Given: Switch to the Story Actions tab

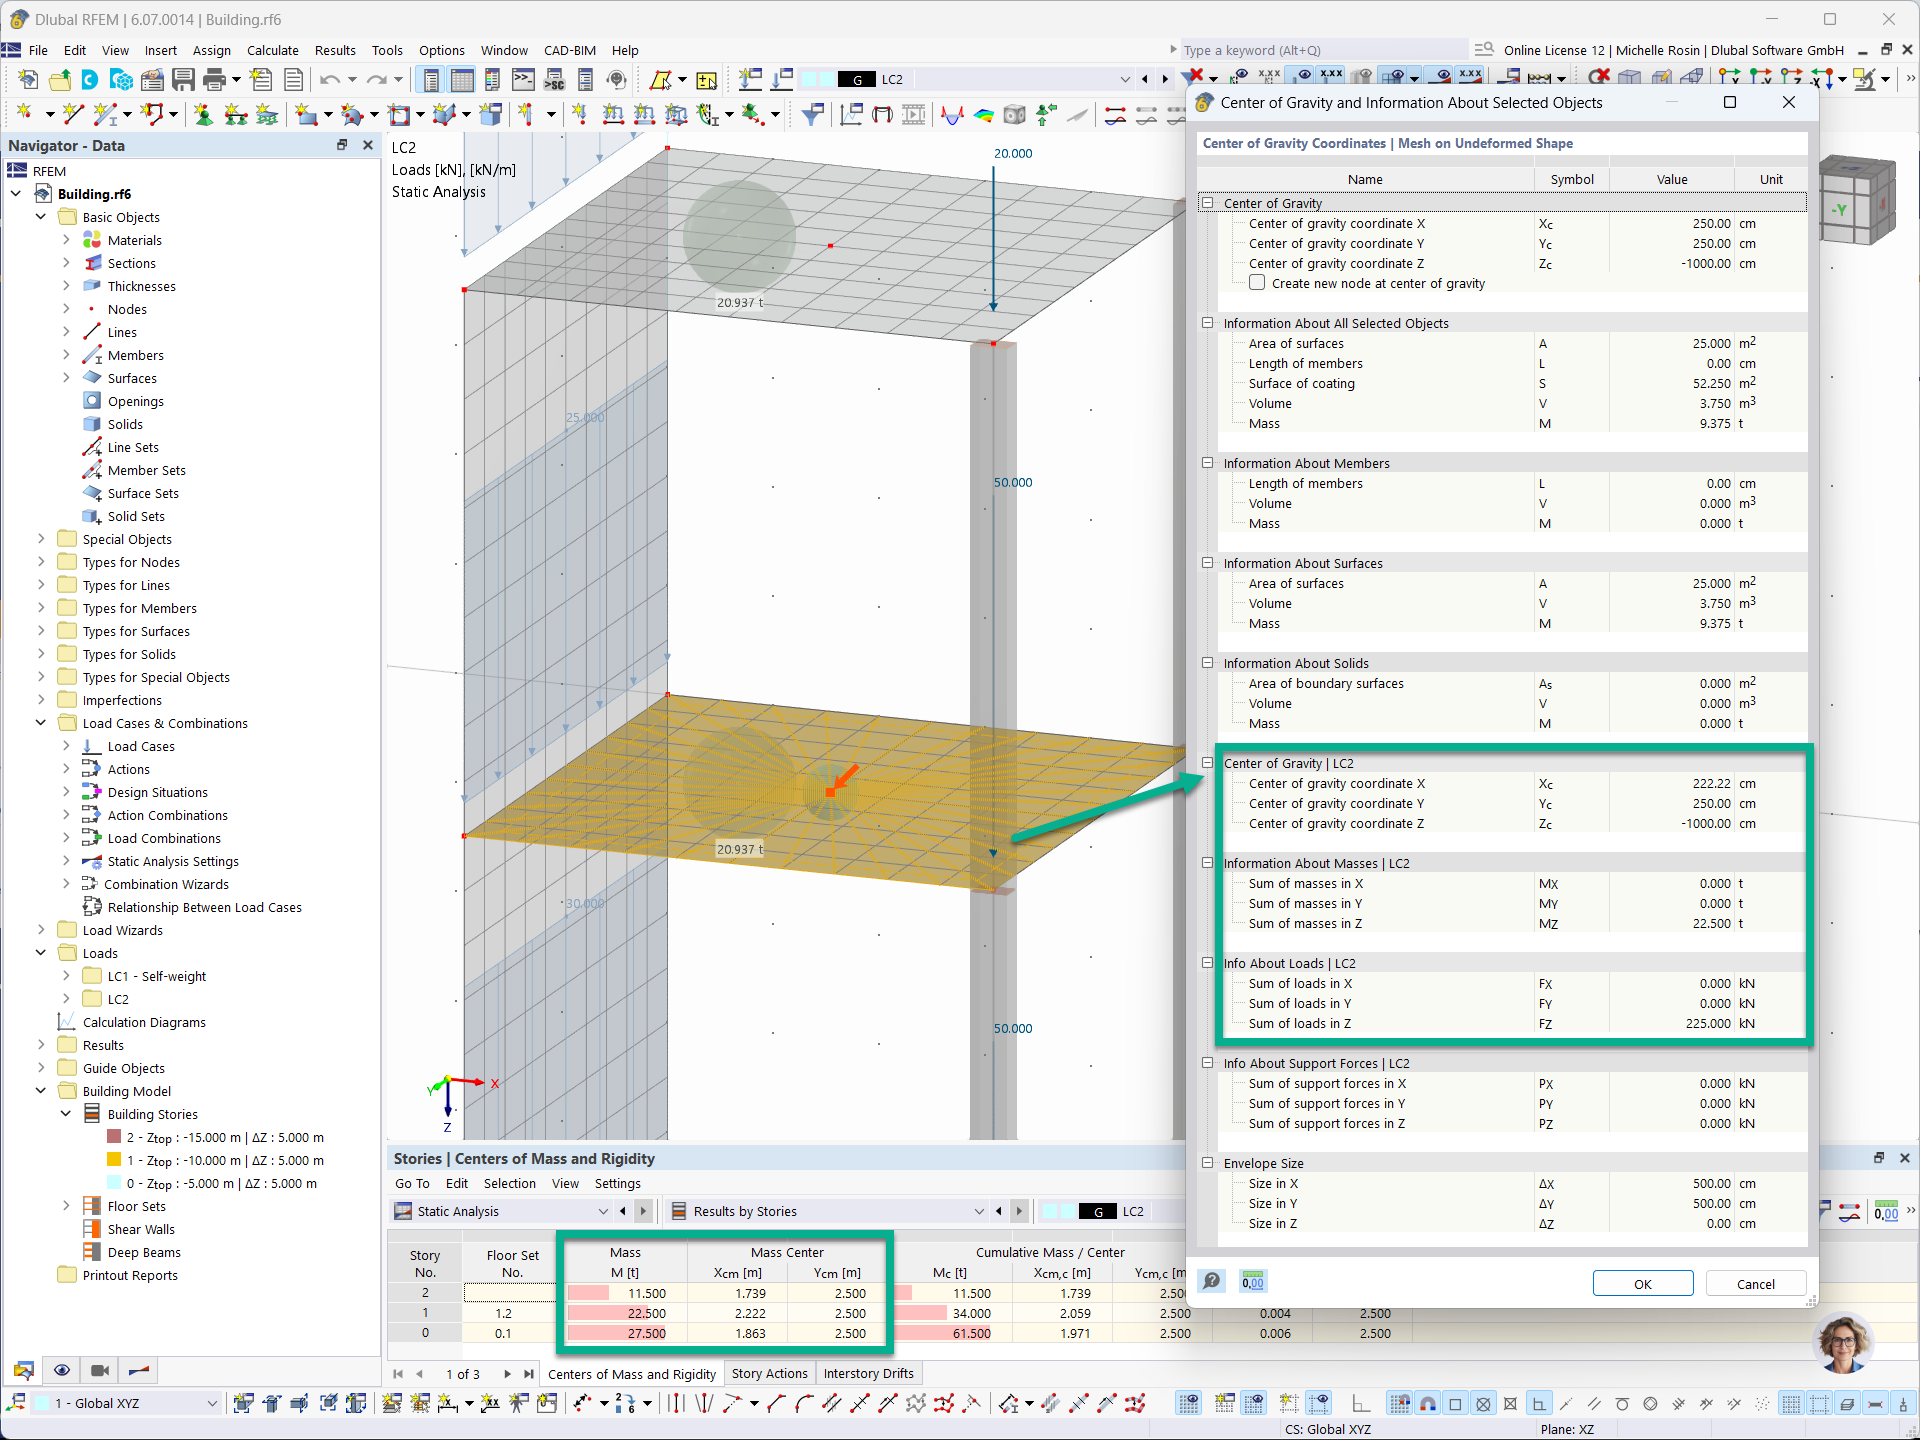Looking at the screenshot, I should pyautogui.click(x=769, y=1373).
